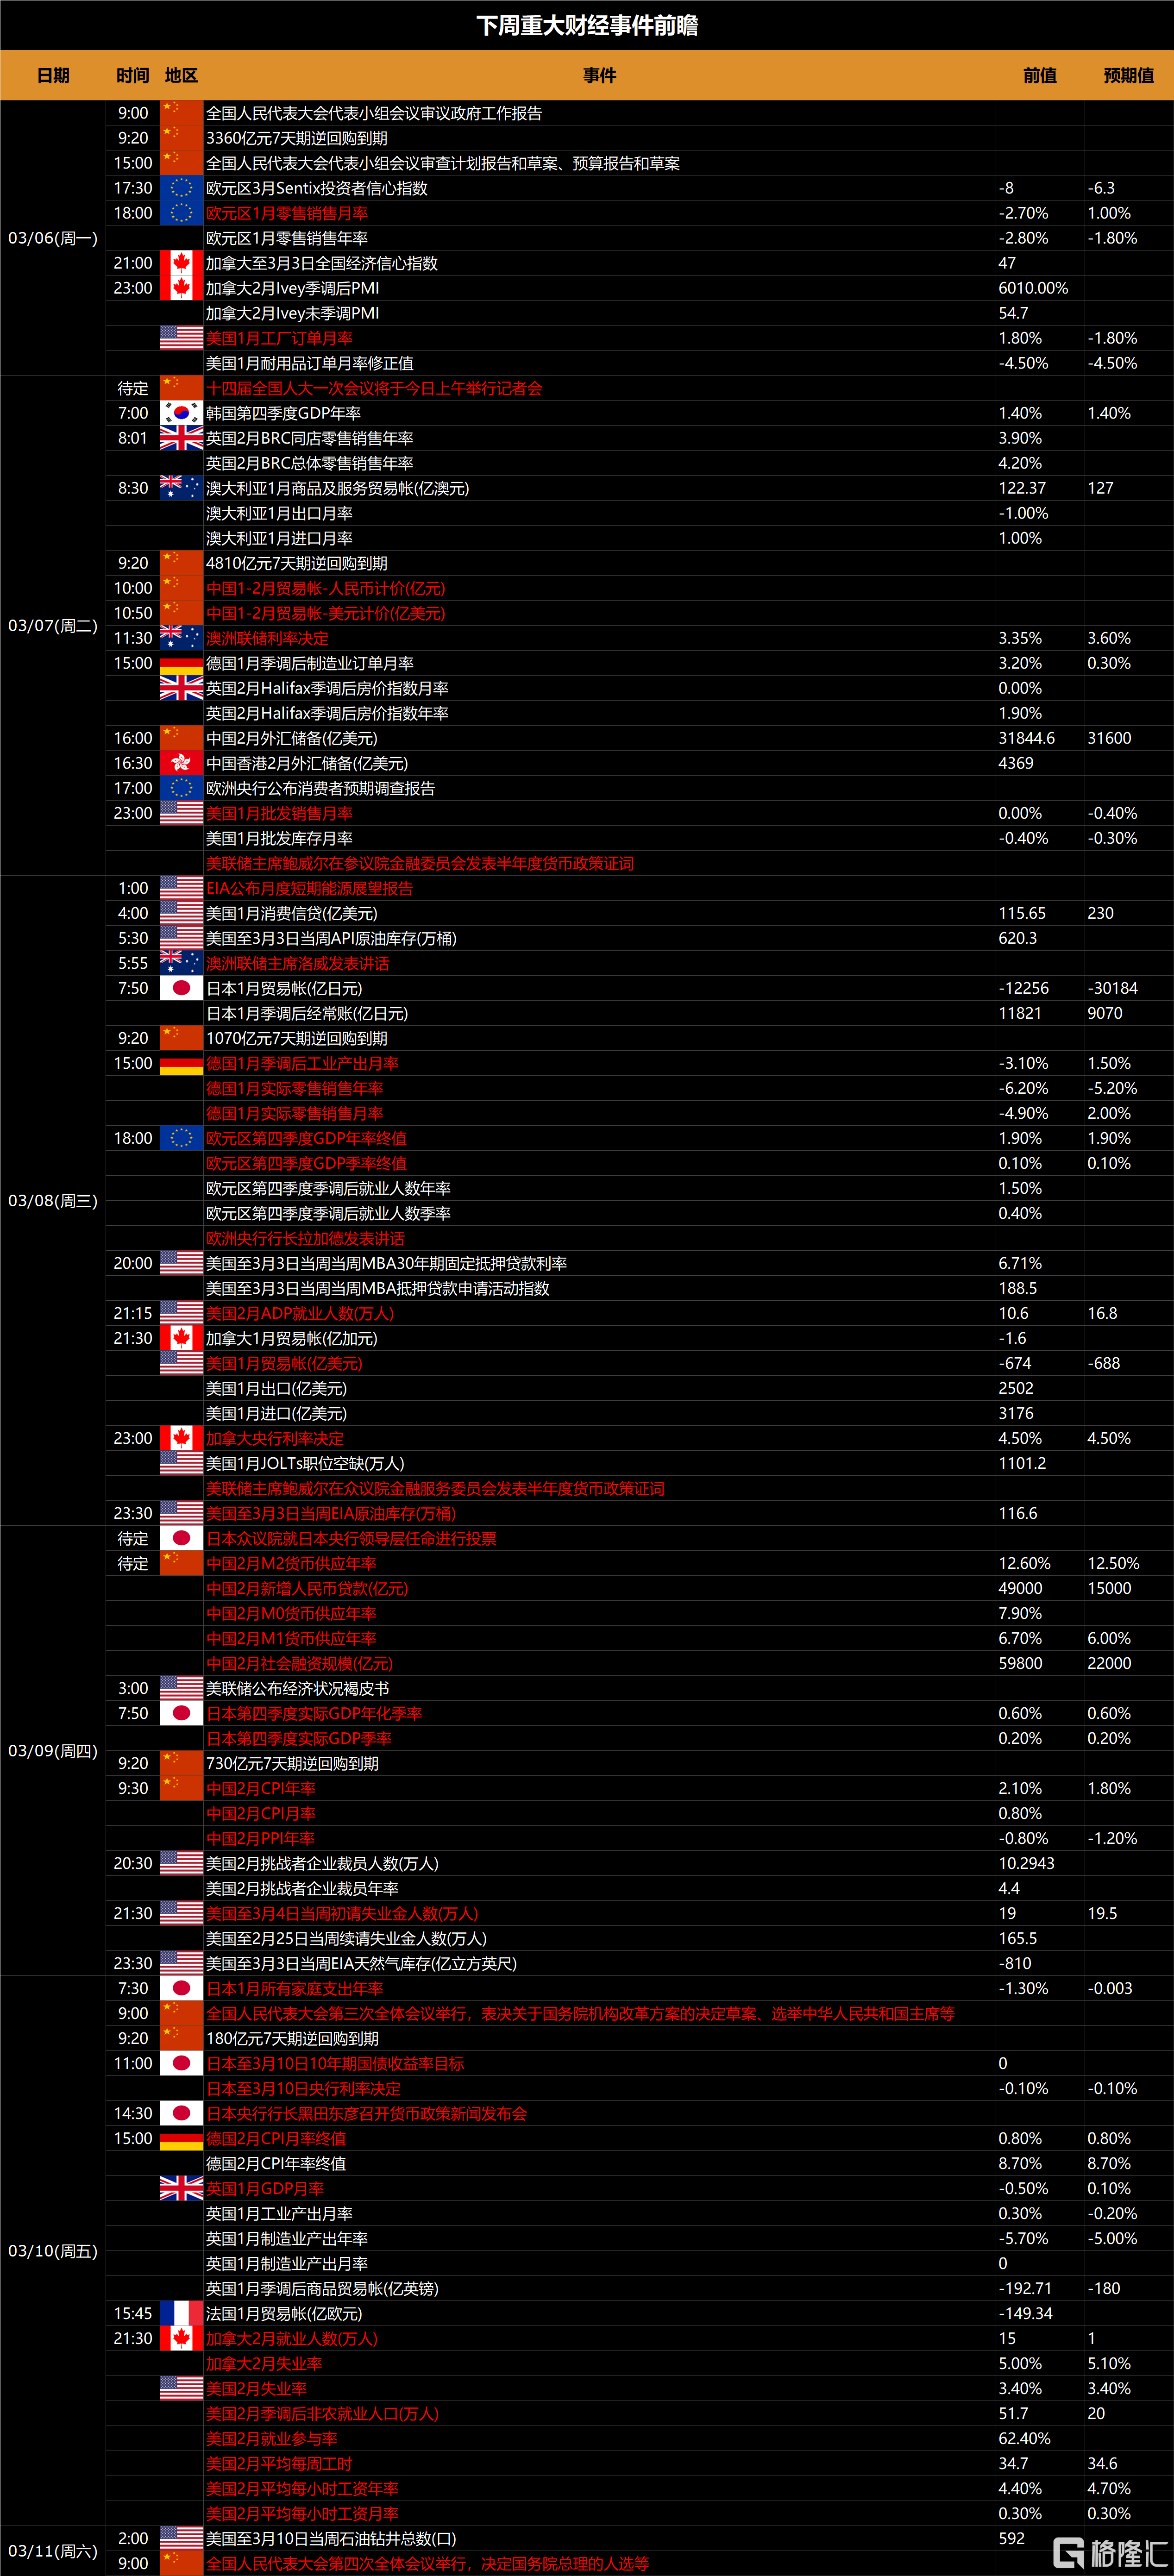Image resolution: width=1174 pixels, height=2576 pixels.
Task: Select the date cell 03/11(周六)
Action: pyautogui.click(x=53, y=2551)
